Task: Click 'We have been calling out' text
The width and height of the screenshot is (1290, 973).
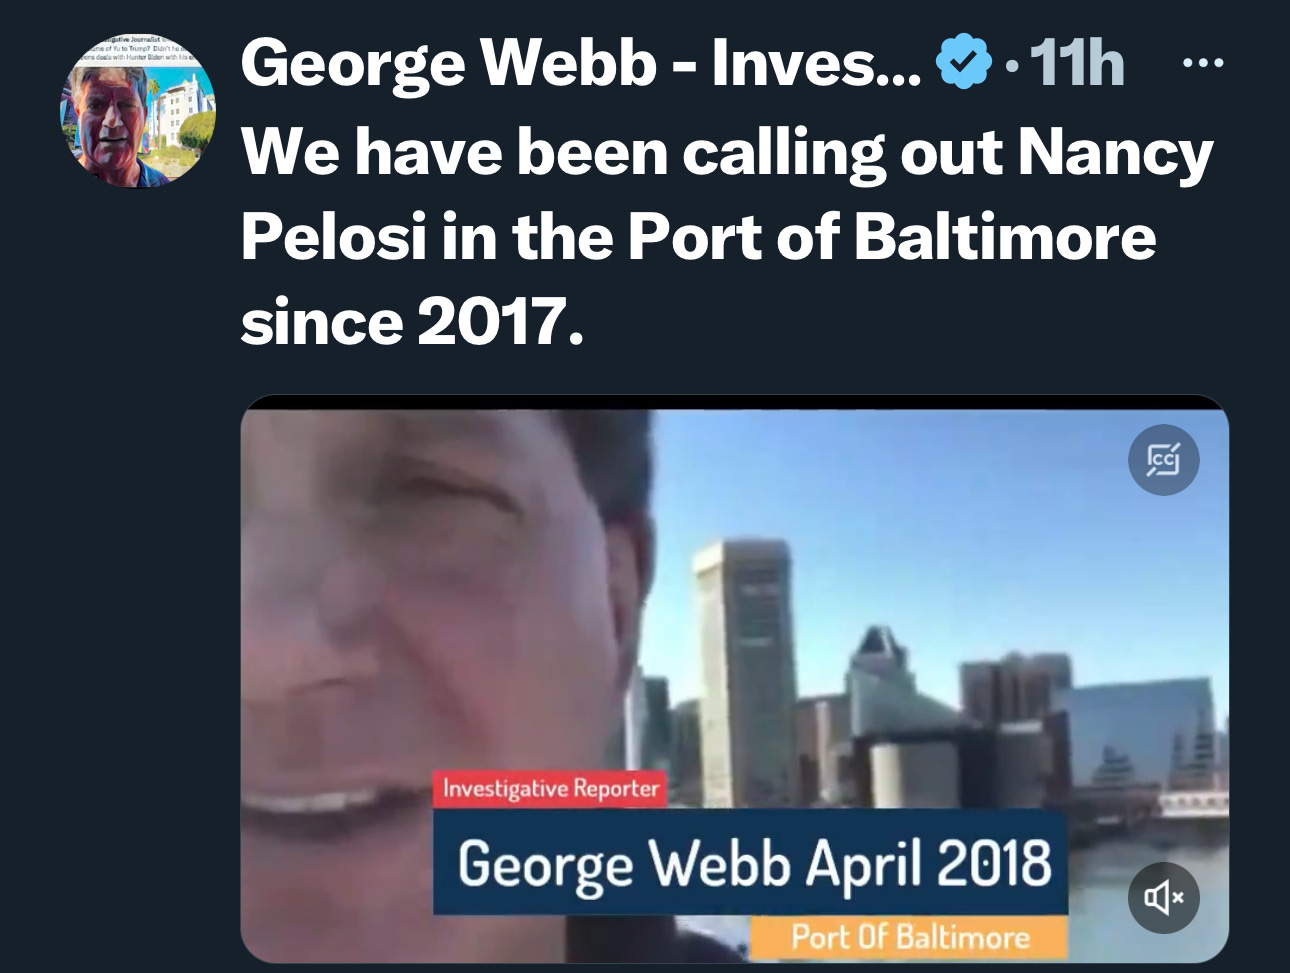Action: 622,153
